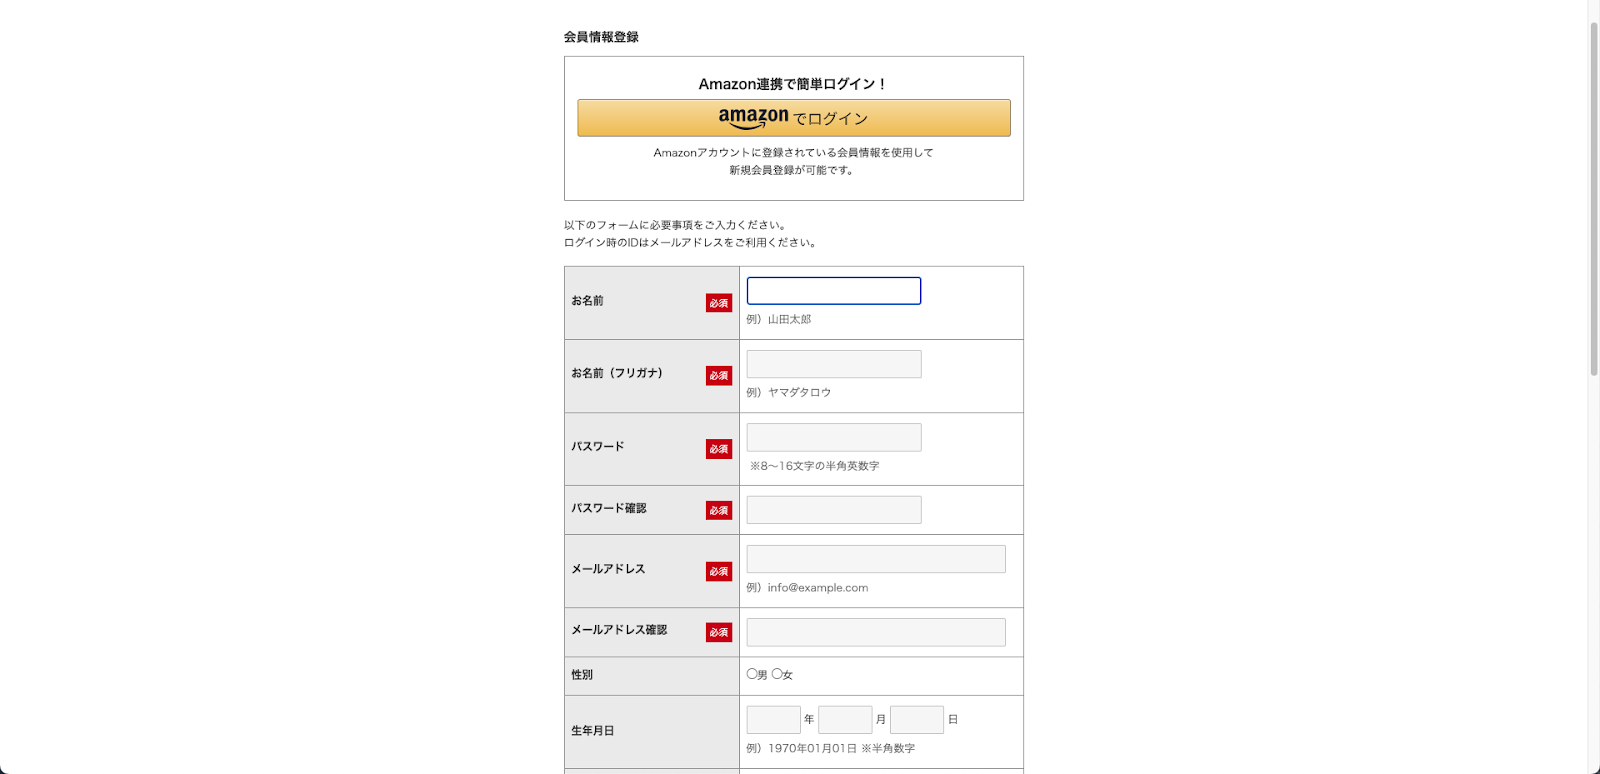Screen dimensions: 1600x774
Task: Click the '※8〜16文字の半角英数字' note
Action: coord(815,466)
